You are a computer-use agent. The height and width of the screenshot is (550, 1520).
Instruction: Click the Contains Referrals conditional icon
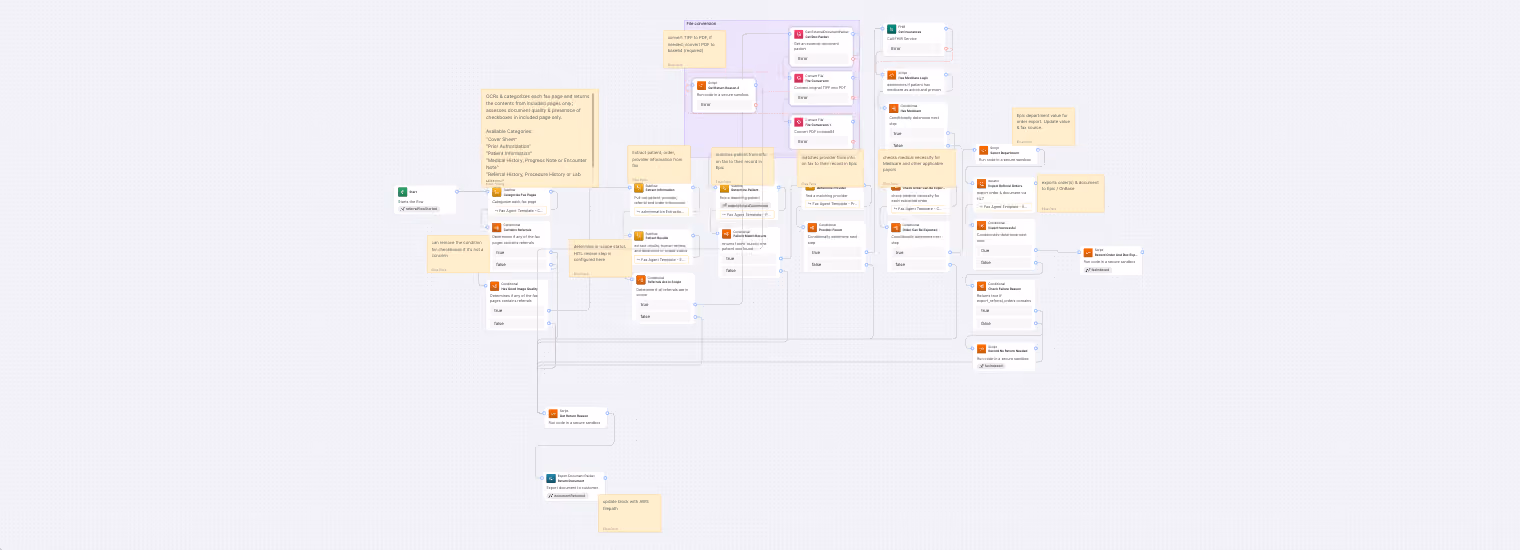click(496, 227)
